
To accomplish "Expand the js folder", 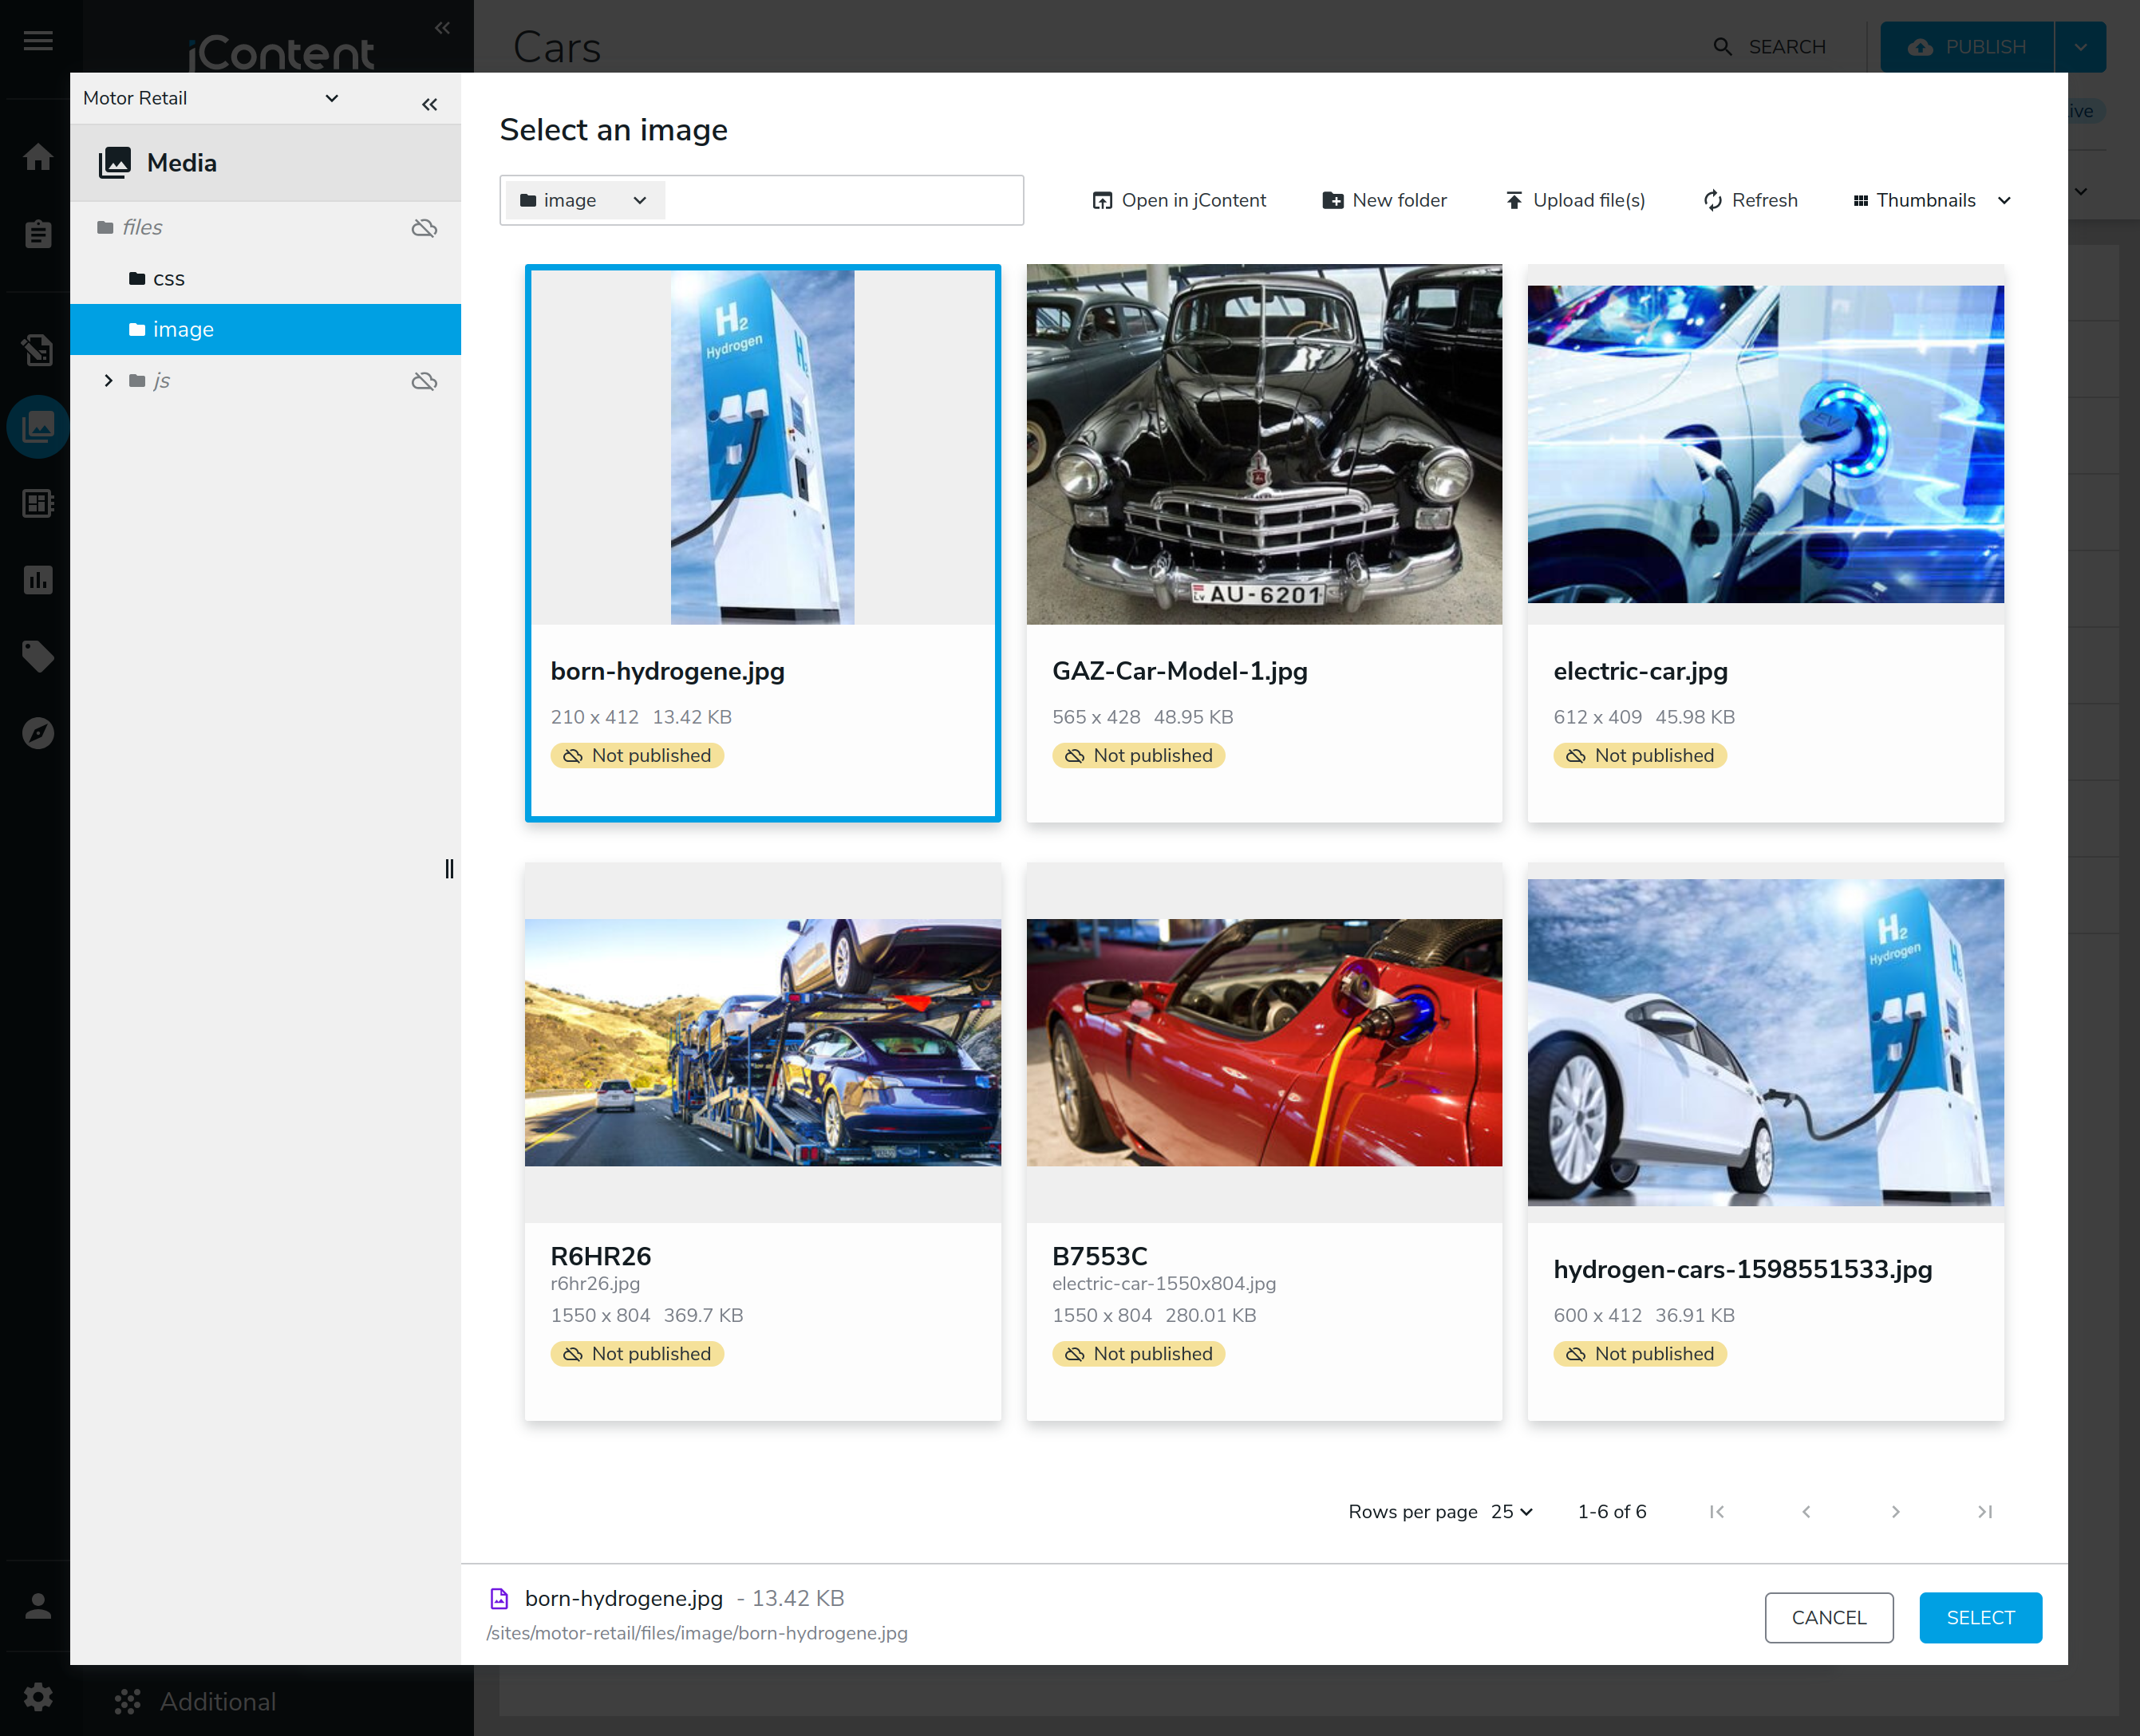I will tap(108, 381).
